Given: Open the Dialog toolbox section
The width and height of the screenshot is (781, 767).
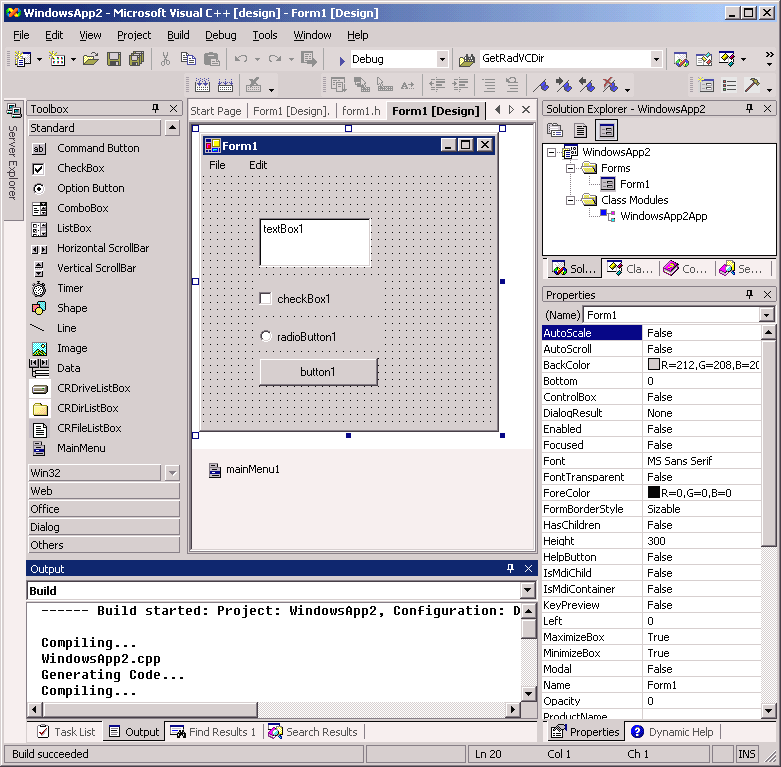Looking at the screenshot, I should [x=104, y=527].
